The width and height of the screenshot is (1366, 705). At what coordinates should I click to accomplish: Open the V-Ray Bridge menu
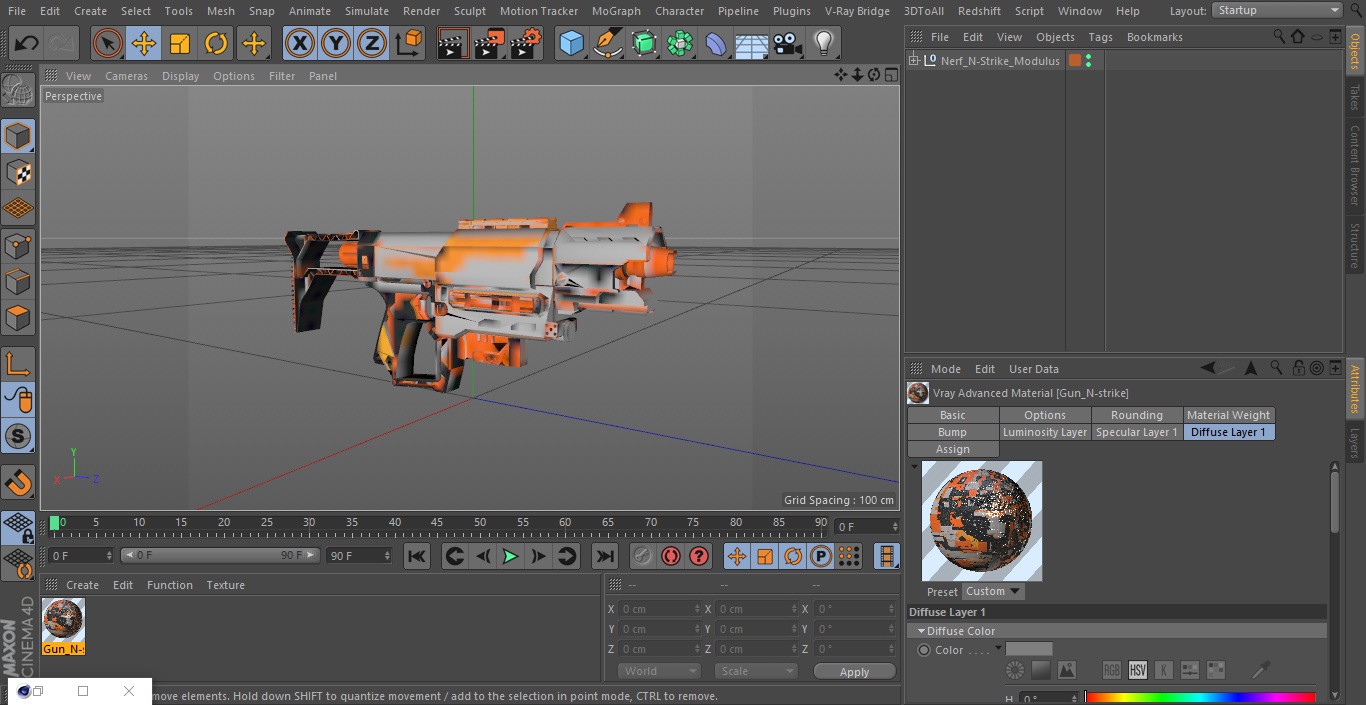click(x=857, y=11)
